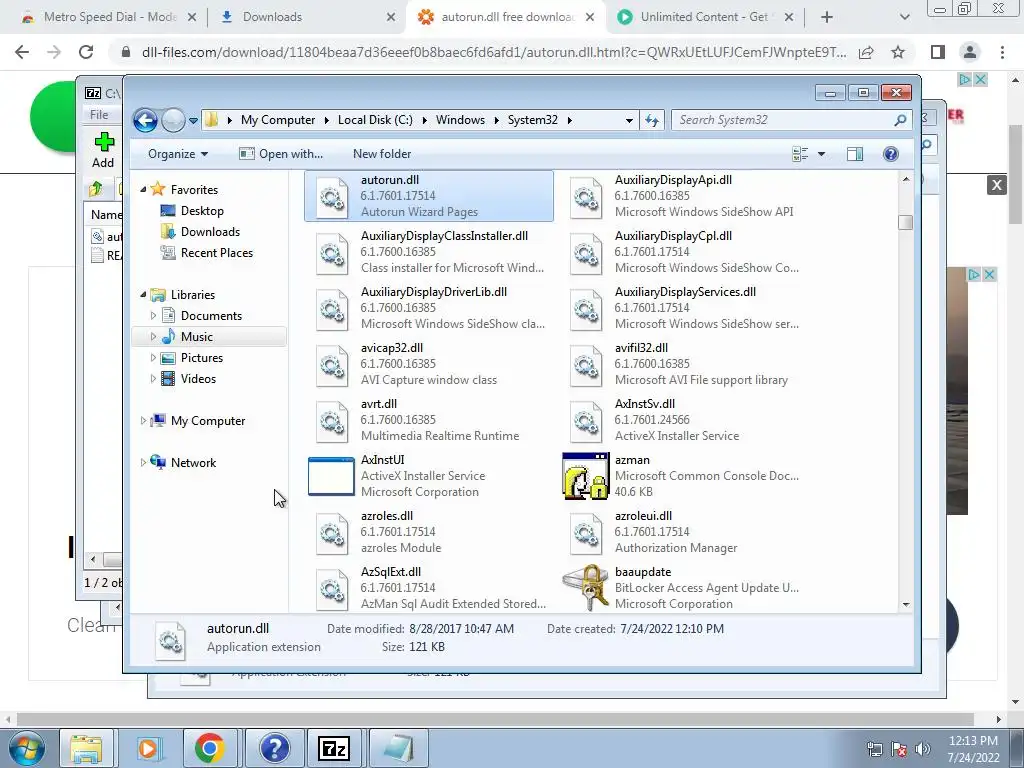Click the Add button in 7-Zip window

[103, 150]
